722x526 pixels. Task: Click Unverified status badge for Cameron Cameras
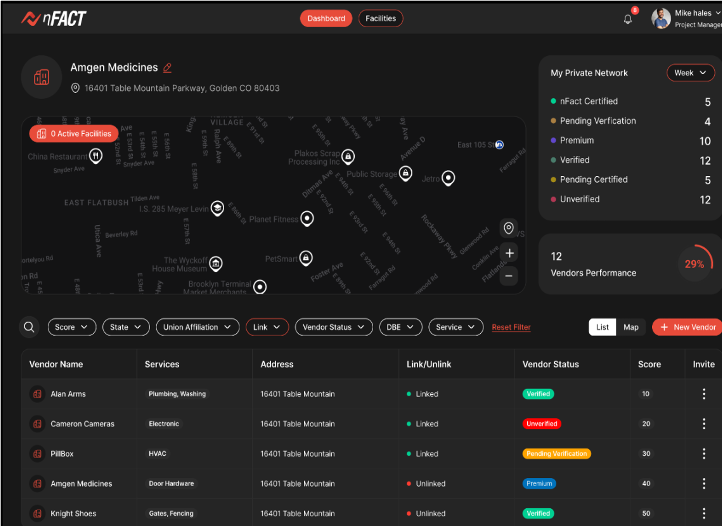pyautogui.click(x=542, y=424)
